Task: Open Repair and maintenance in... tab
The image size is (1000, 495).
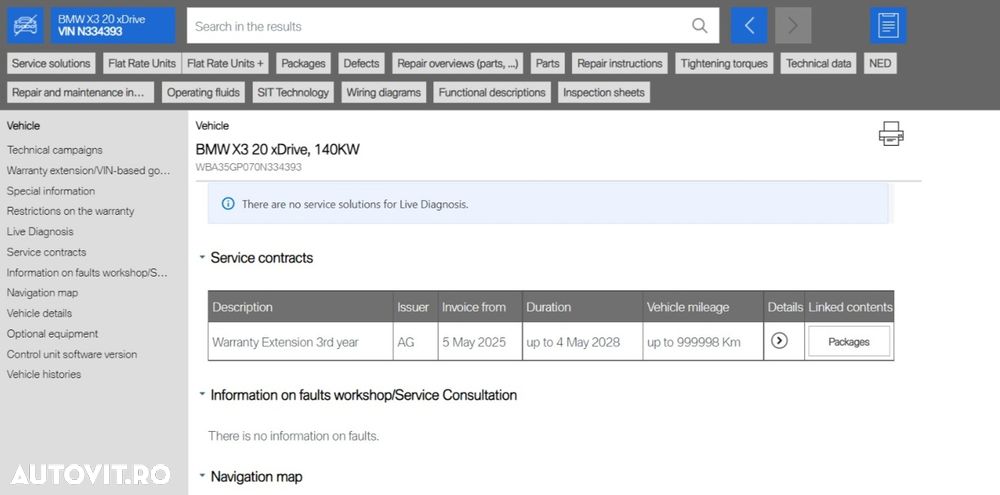Action: coord(80,92)
